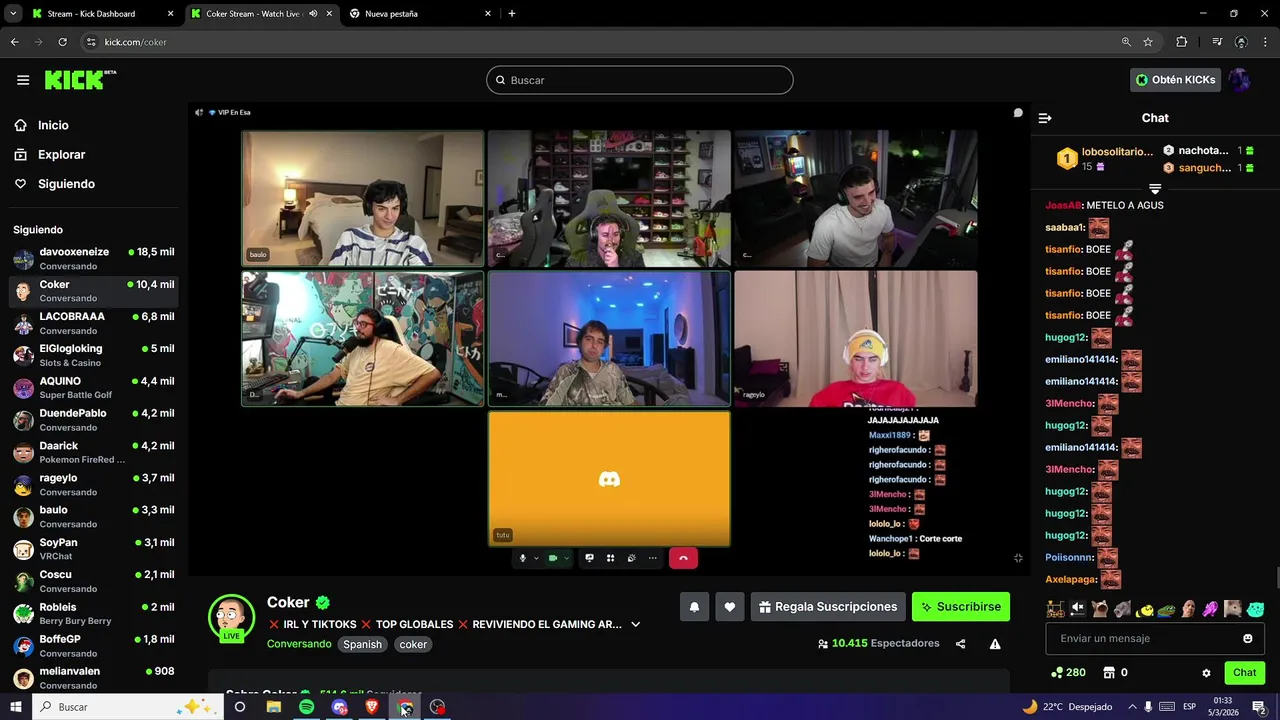
Task: Click the share stream icon
Action: click(x=960, y=644)
